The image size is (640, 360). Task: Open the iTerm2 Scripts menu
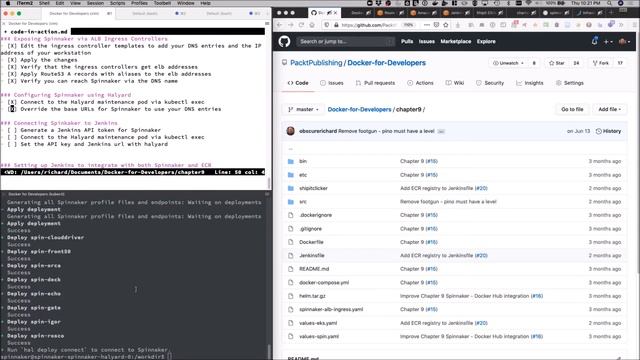[x=118, y=3]
